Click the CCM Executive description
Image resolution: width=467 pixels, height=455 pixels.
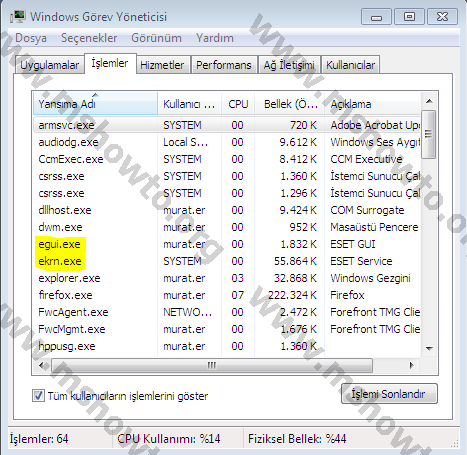tap(366, 159)
